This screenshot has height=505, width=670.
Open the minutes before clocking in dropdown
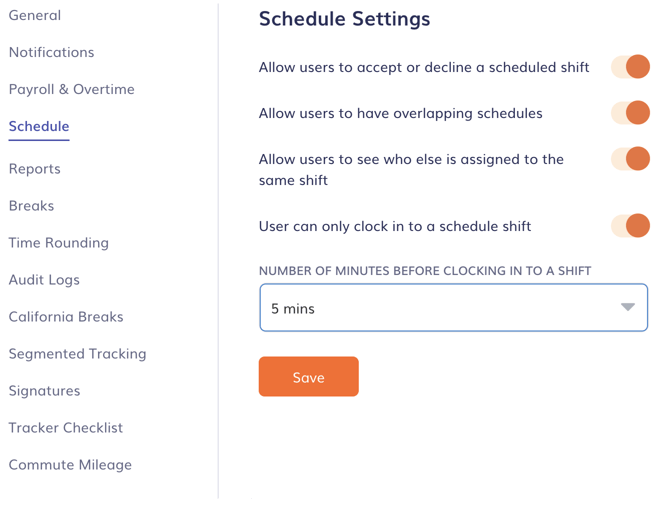[440, 308]
